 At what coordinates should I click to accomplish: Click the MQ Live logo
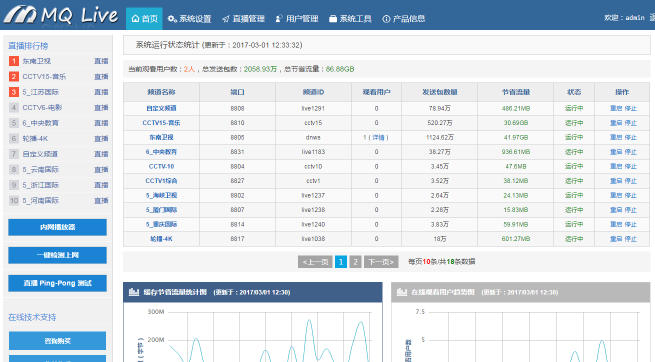(61, 15)
